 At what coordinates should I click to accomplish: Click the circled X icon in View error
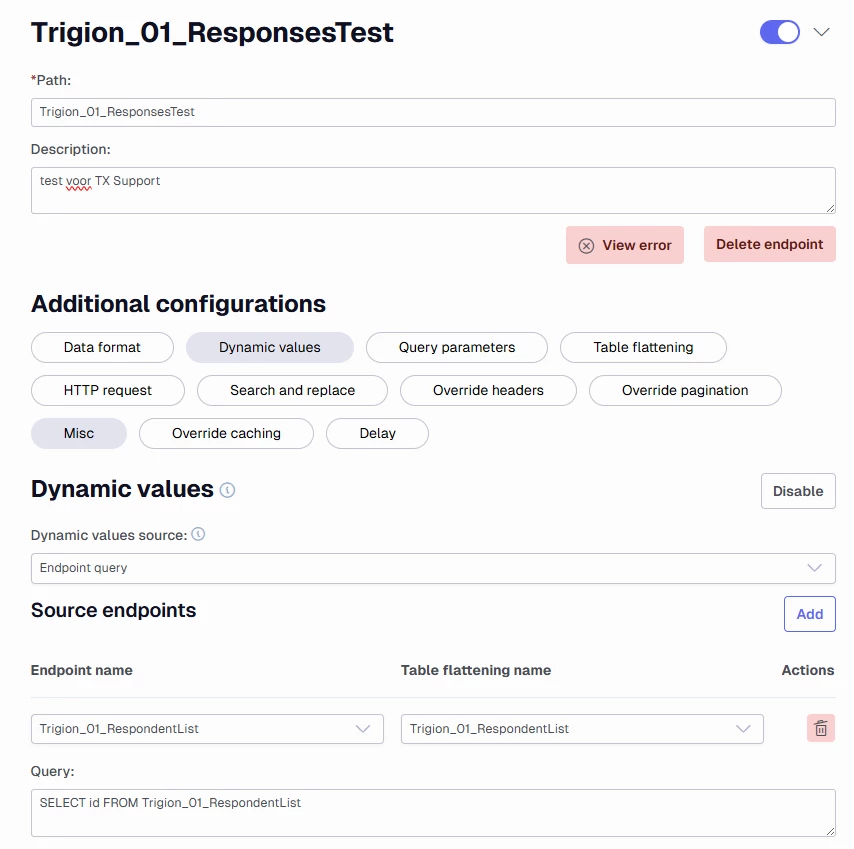[x=586, y=246]
